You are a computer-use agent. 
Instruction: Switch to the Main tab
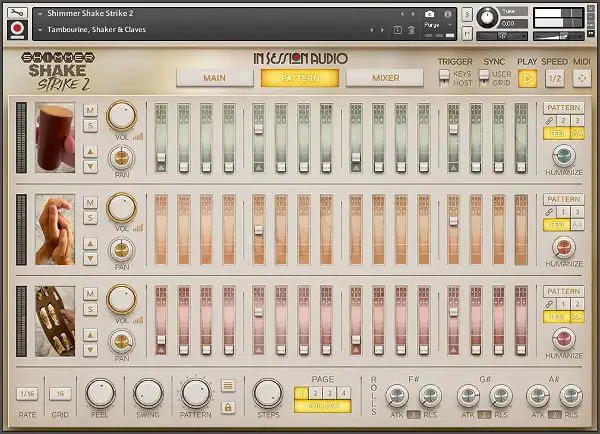(x=214, y=78)
